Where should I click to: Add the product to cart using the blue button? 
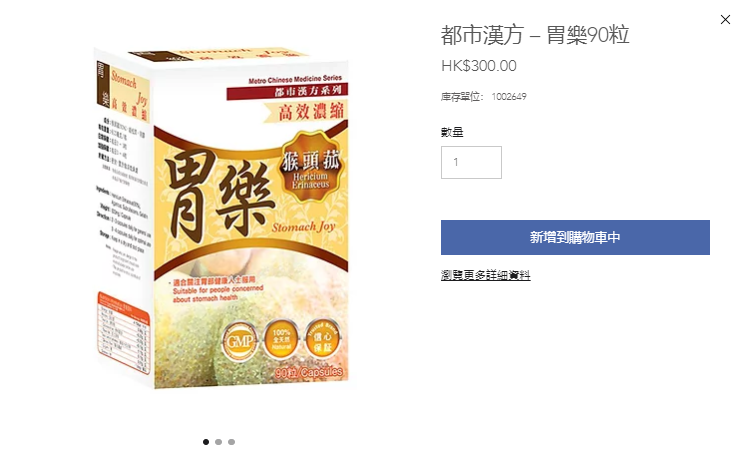575,237
